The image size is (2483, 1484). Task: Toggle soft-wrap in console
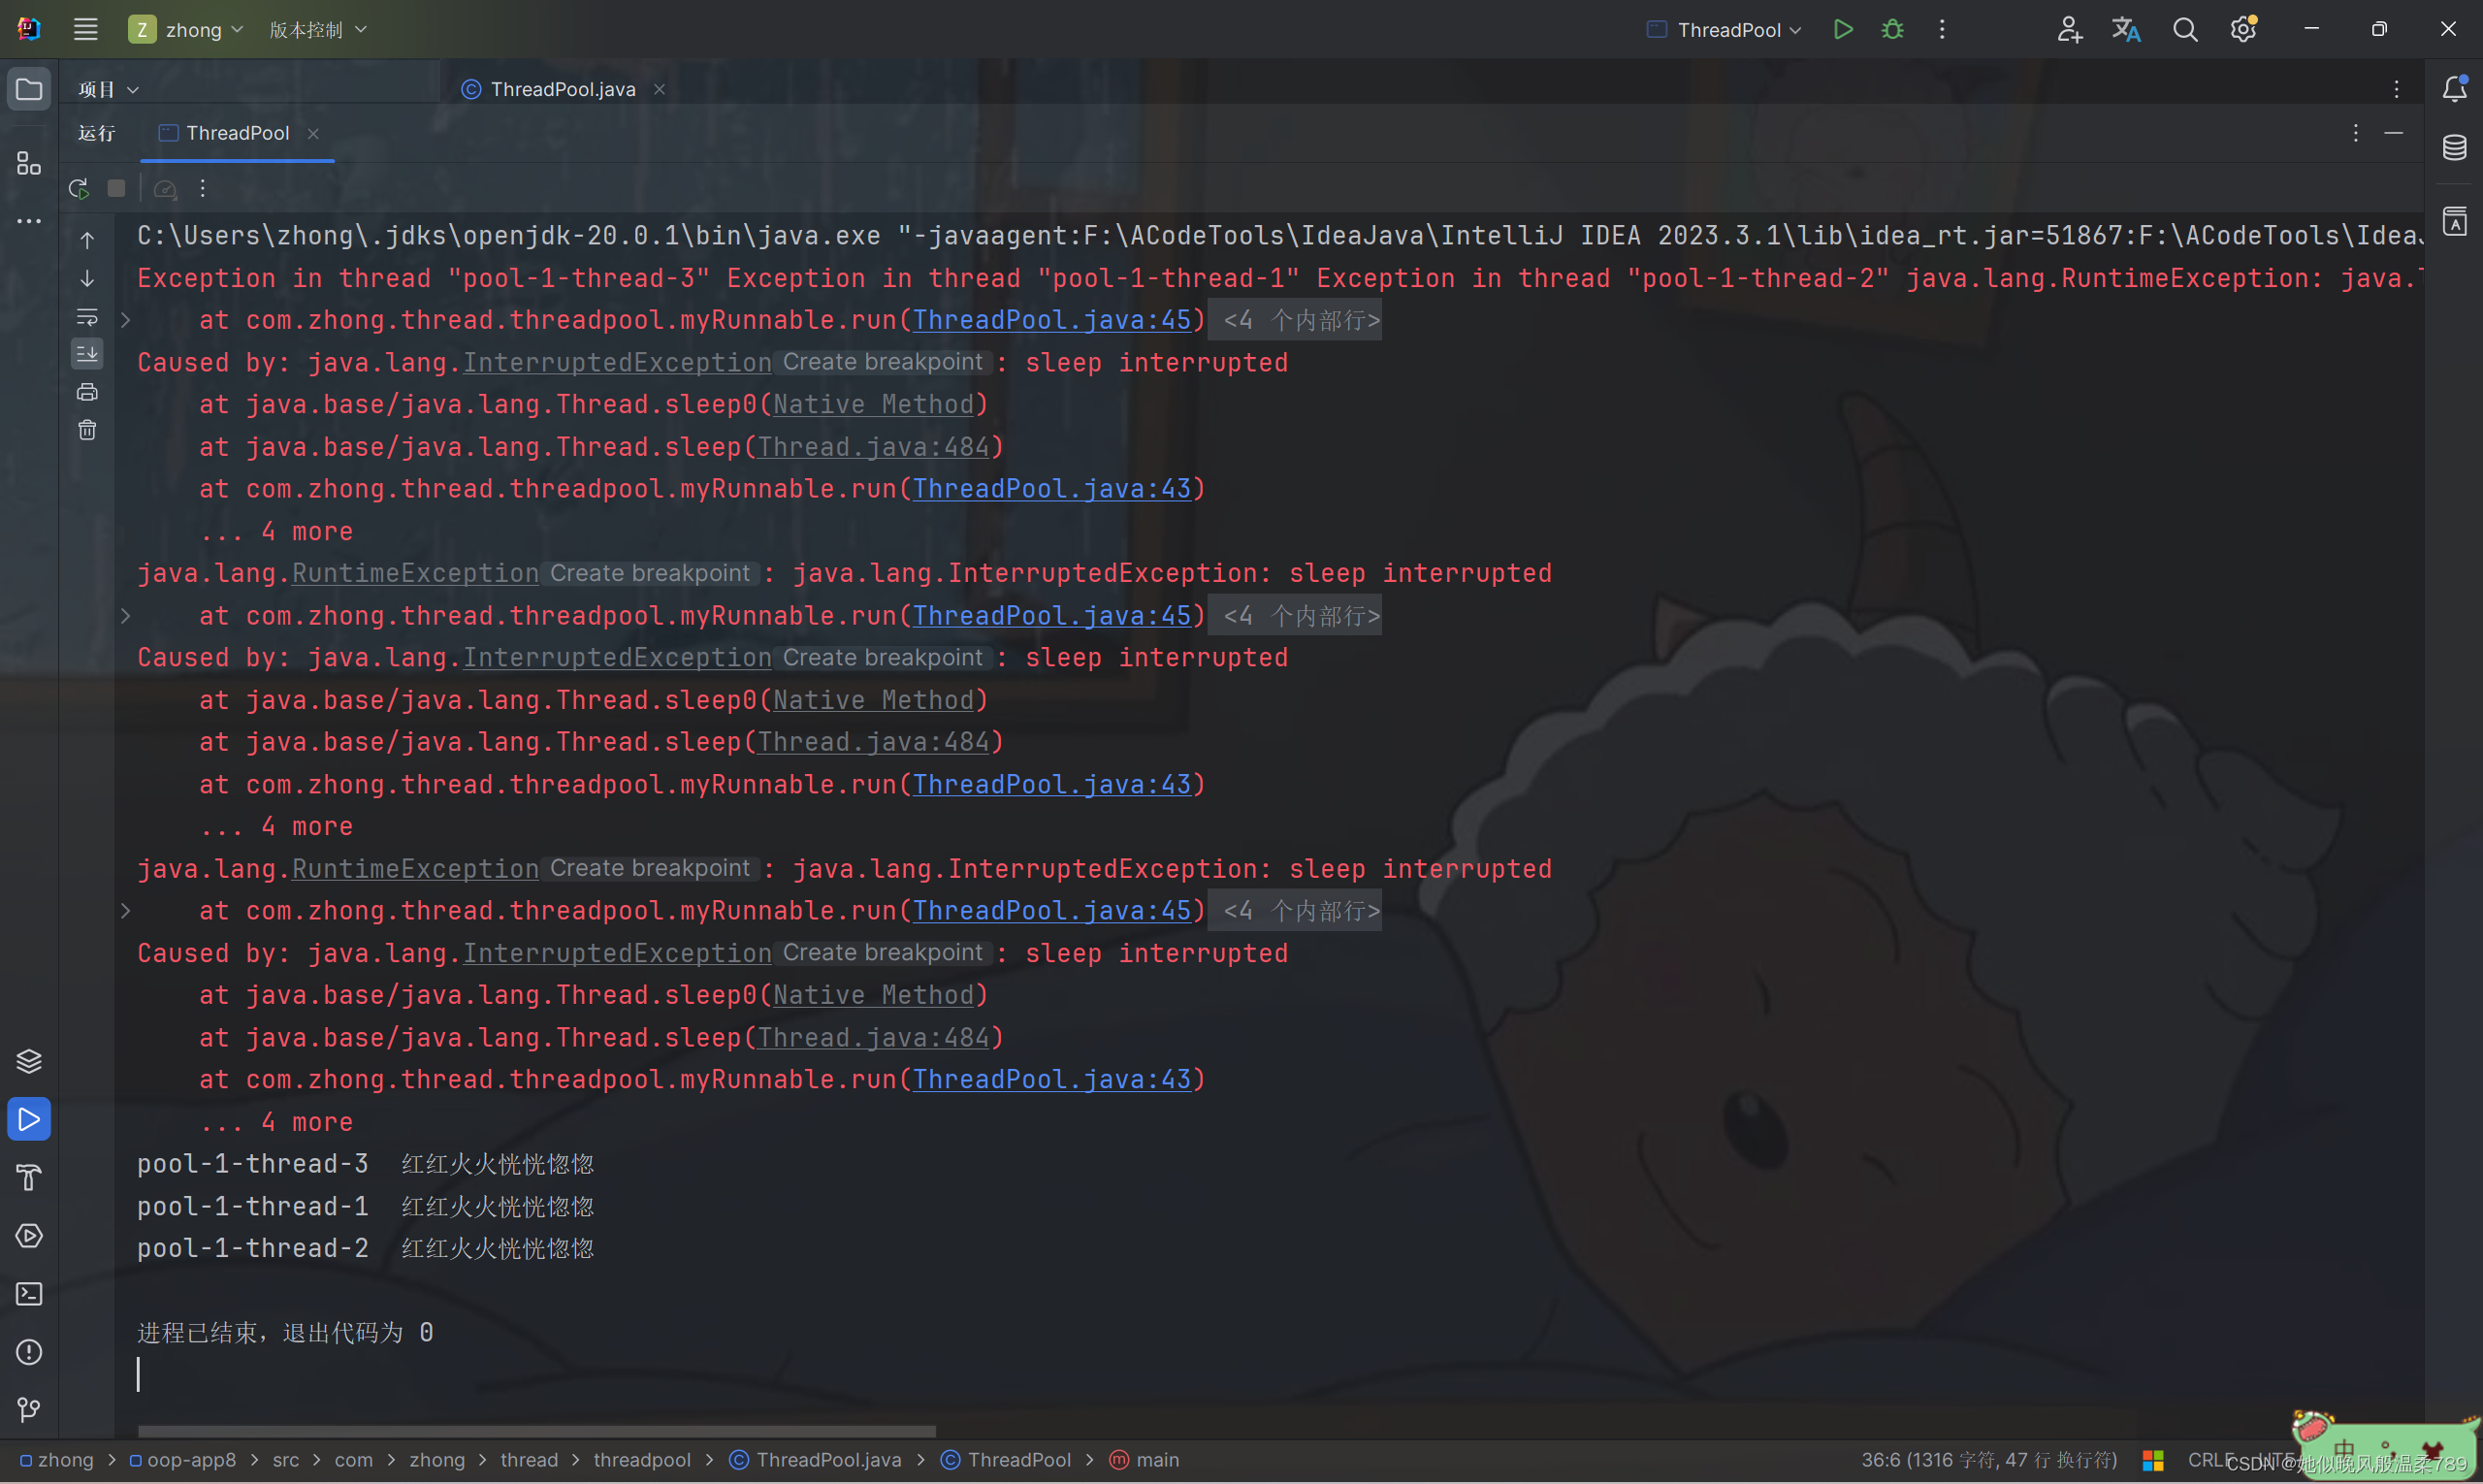pyautogui.click(x=87, y=316)
